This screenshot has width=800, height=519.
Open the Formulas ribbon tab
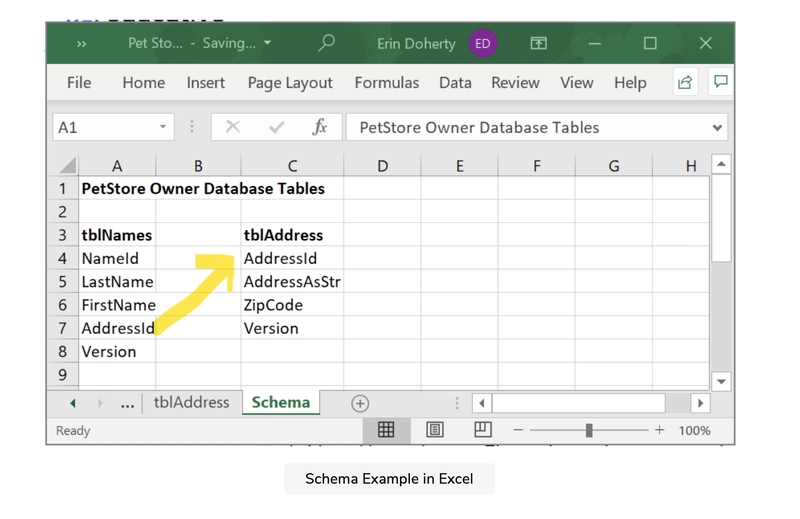click(x=387, y=83)
